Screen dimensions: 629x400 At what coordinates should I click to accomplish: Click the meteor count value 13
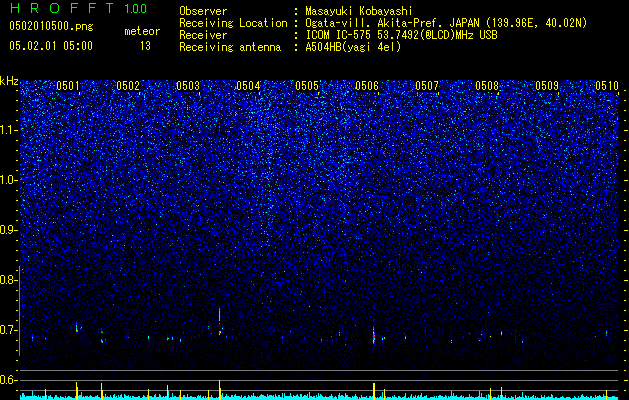(145, 46)
